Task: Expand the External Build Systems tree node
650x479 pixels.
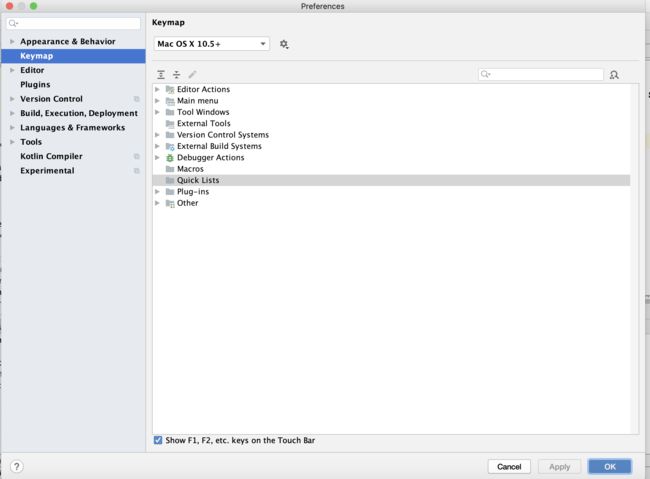Action: pyautogui.click(x=158, y=146)
